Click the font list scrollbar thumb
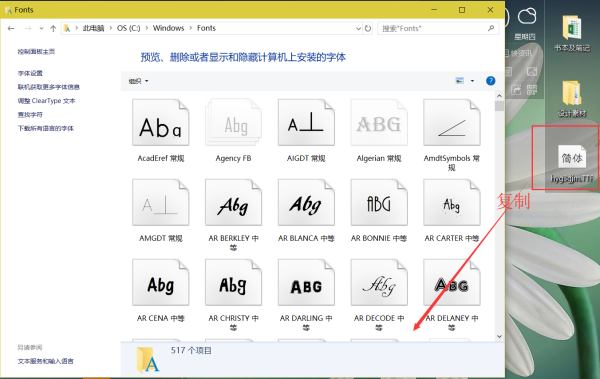The width and height of the screenshot is (600, 379). point(499,106)
